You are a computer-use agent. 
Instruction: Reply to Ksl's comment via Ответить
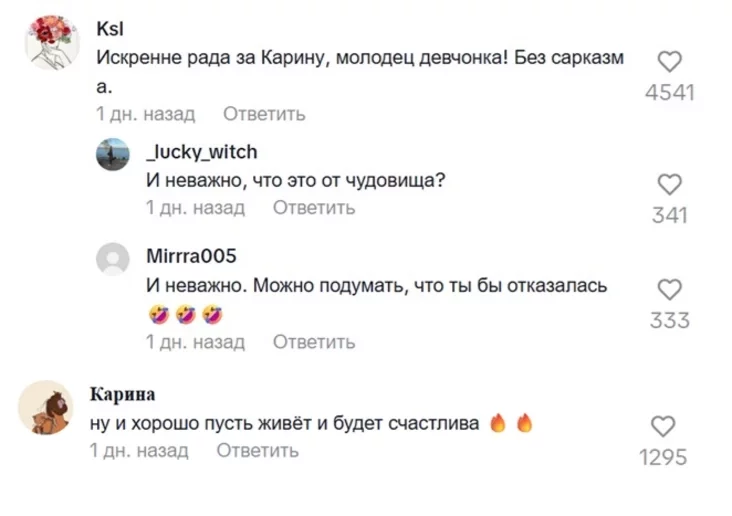[264, 114]
